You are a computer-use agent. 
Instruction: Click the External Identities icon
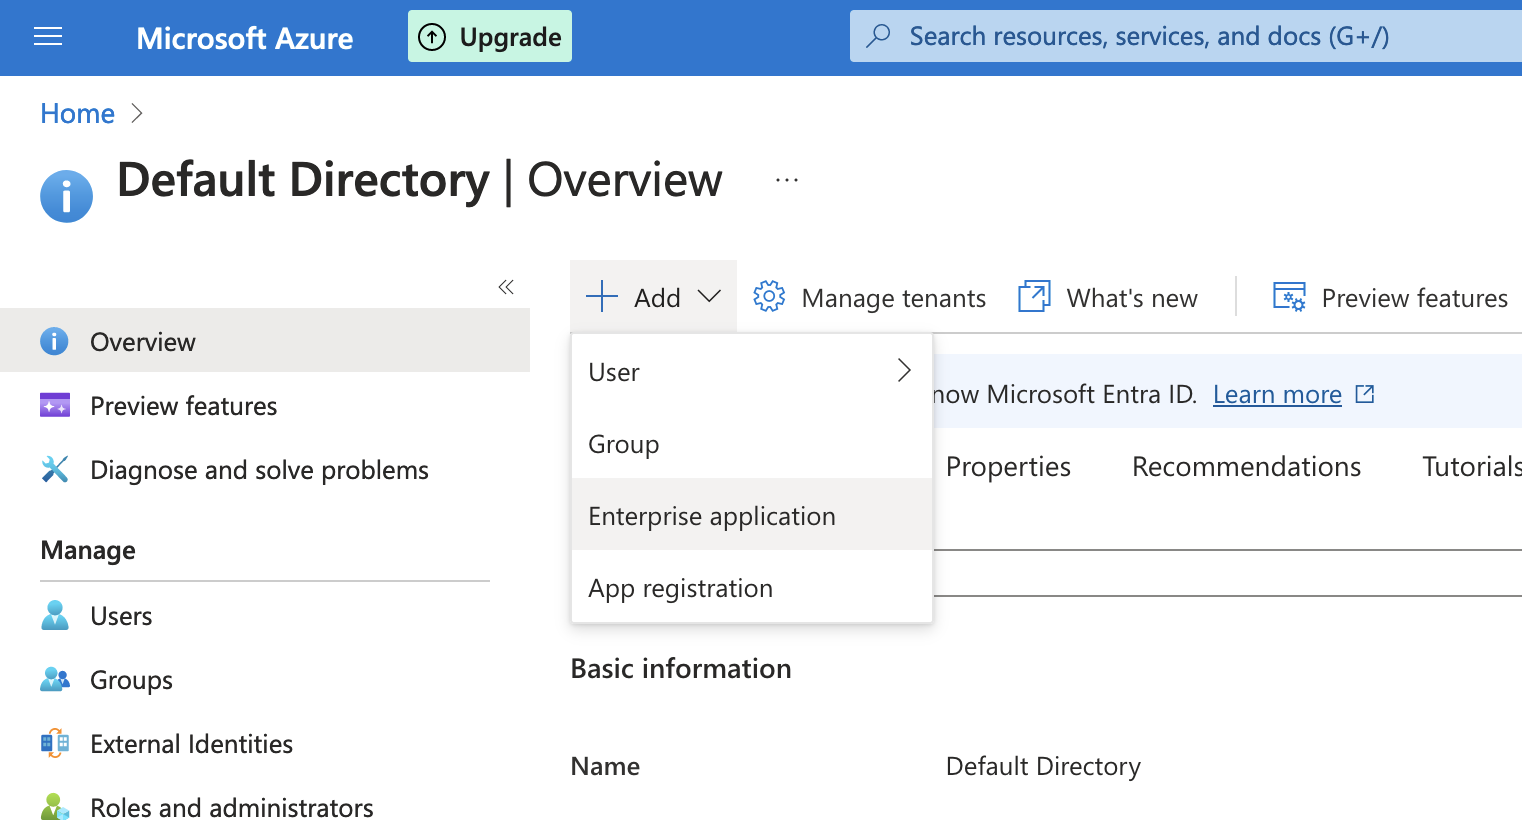point(55,744)
